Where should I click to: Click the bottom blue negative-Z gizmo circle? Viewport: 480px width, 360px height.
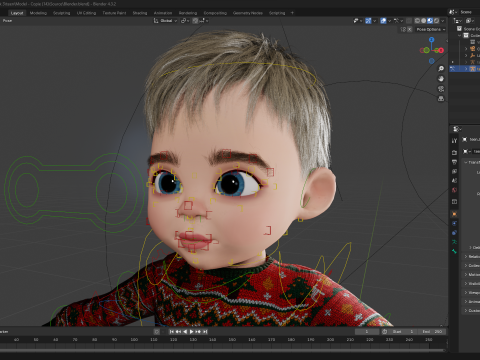tap(432, 61)
